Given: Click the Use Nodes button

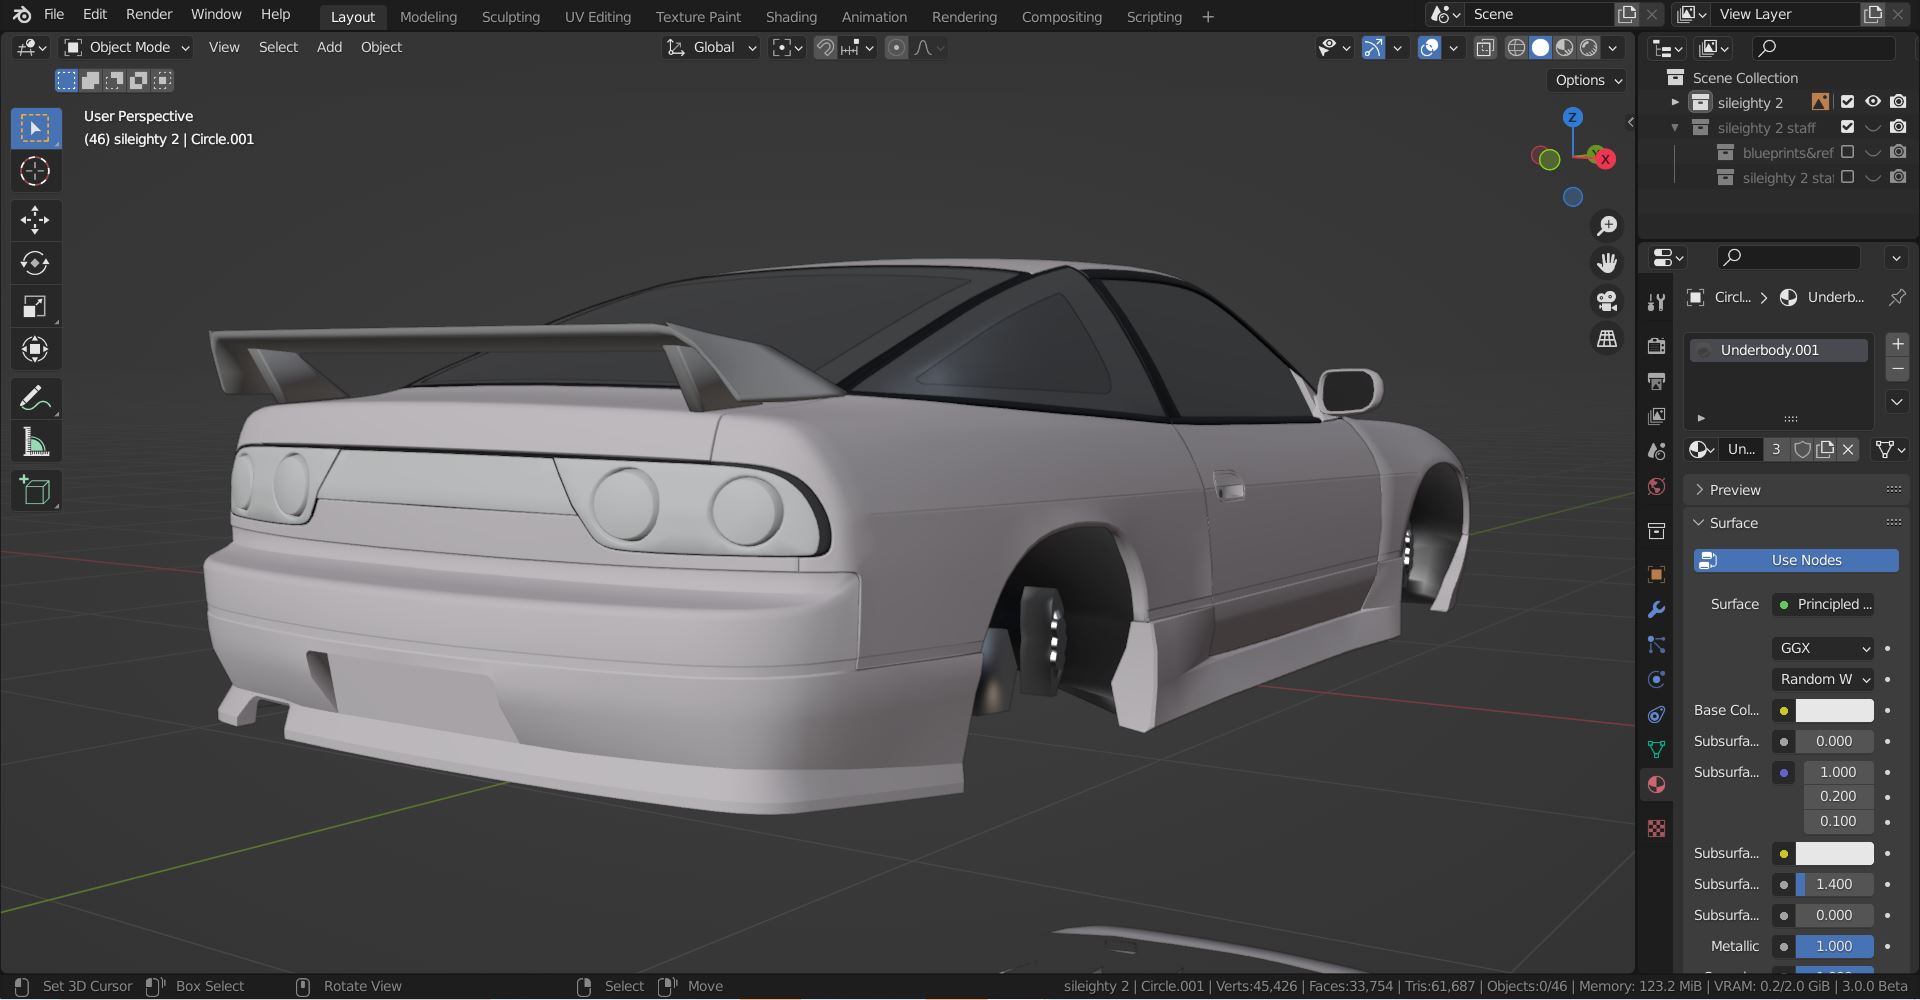Looking at the screenshot, I should click(x=1796, y=560).
